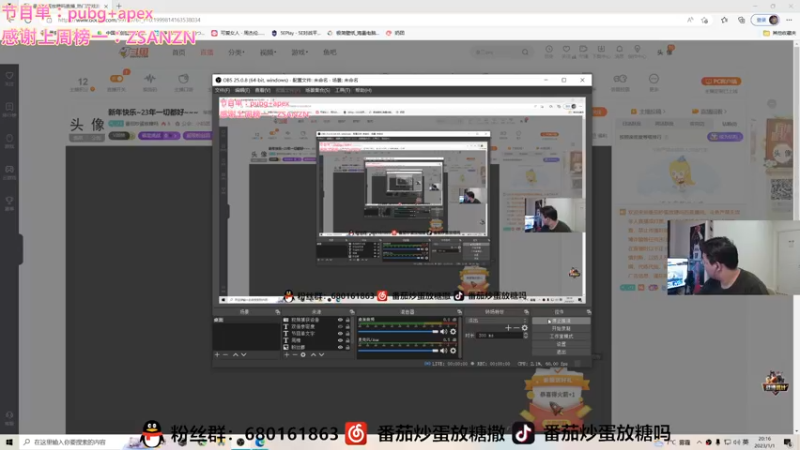Add transition with plus icon in Transitions panel
The width and height of the screenshot is (800, 450).
pyautogui.click(x=508, y=328)
